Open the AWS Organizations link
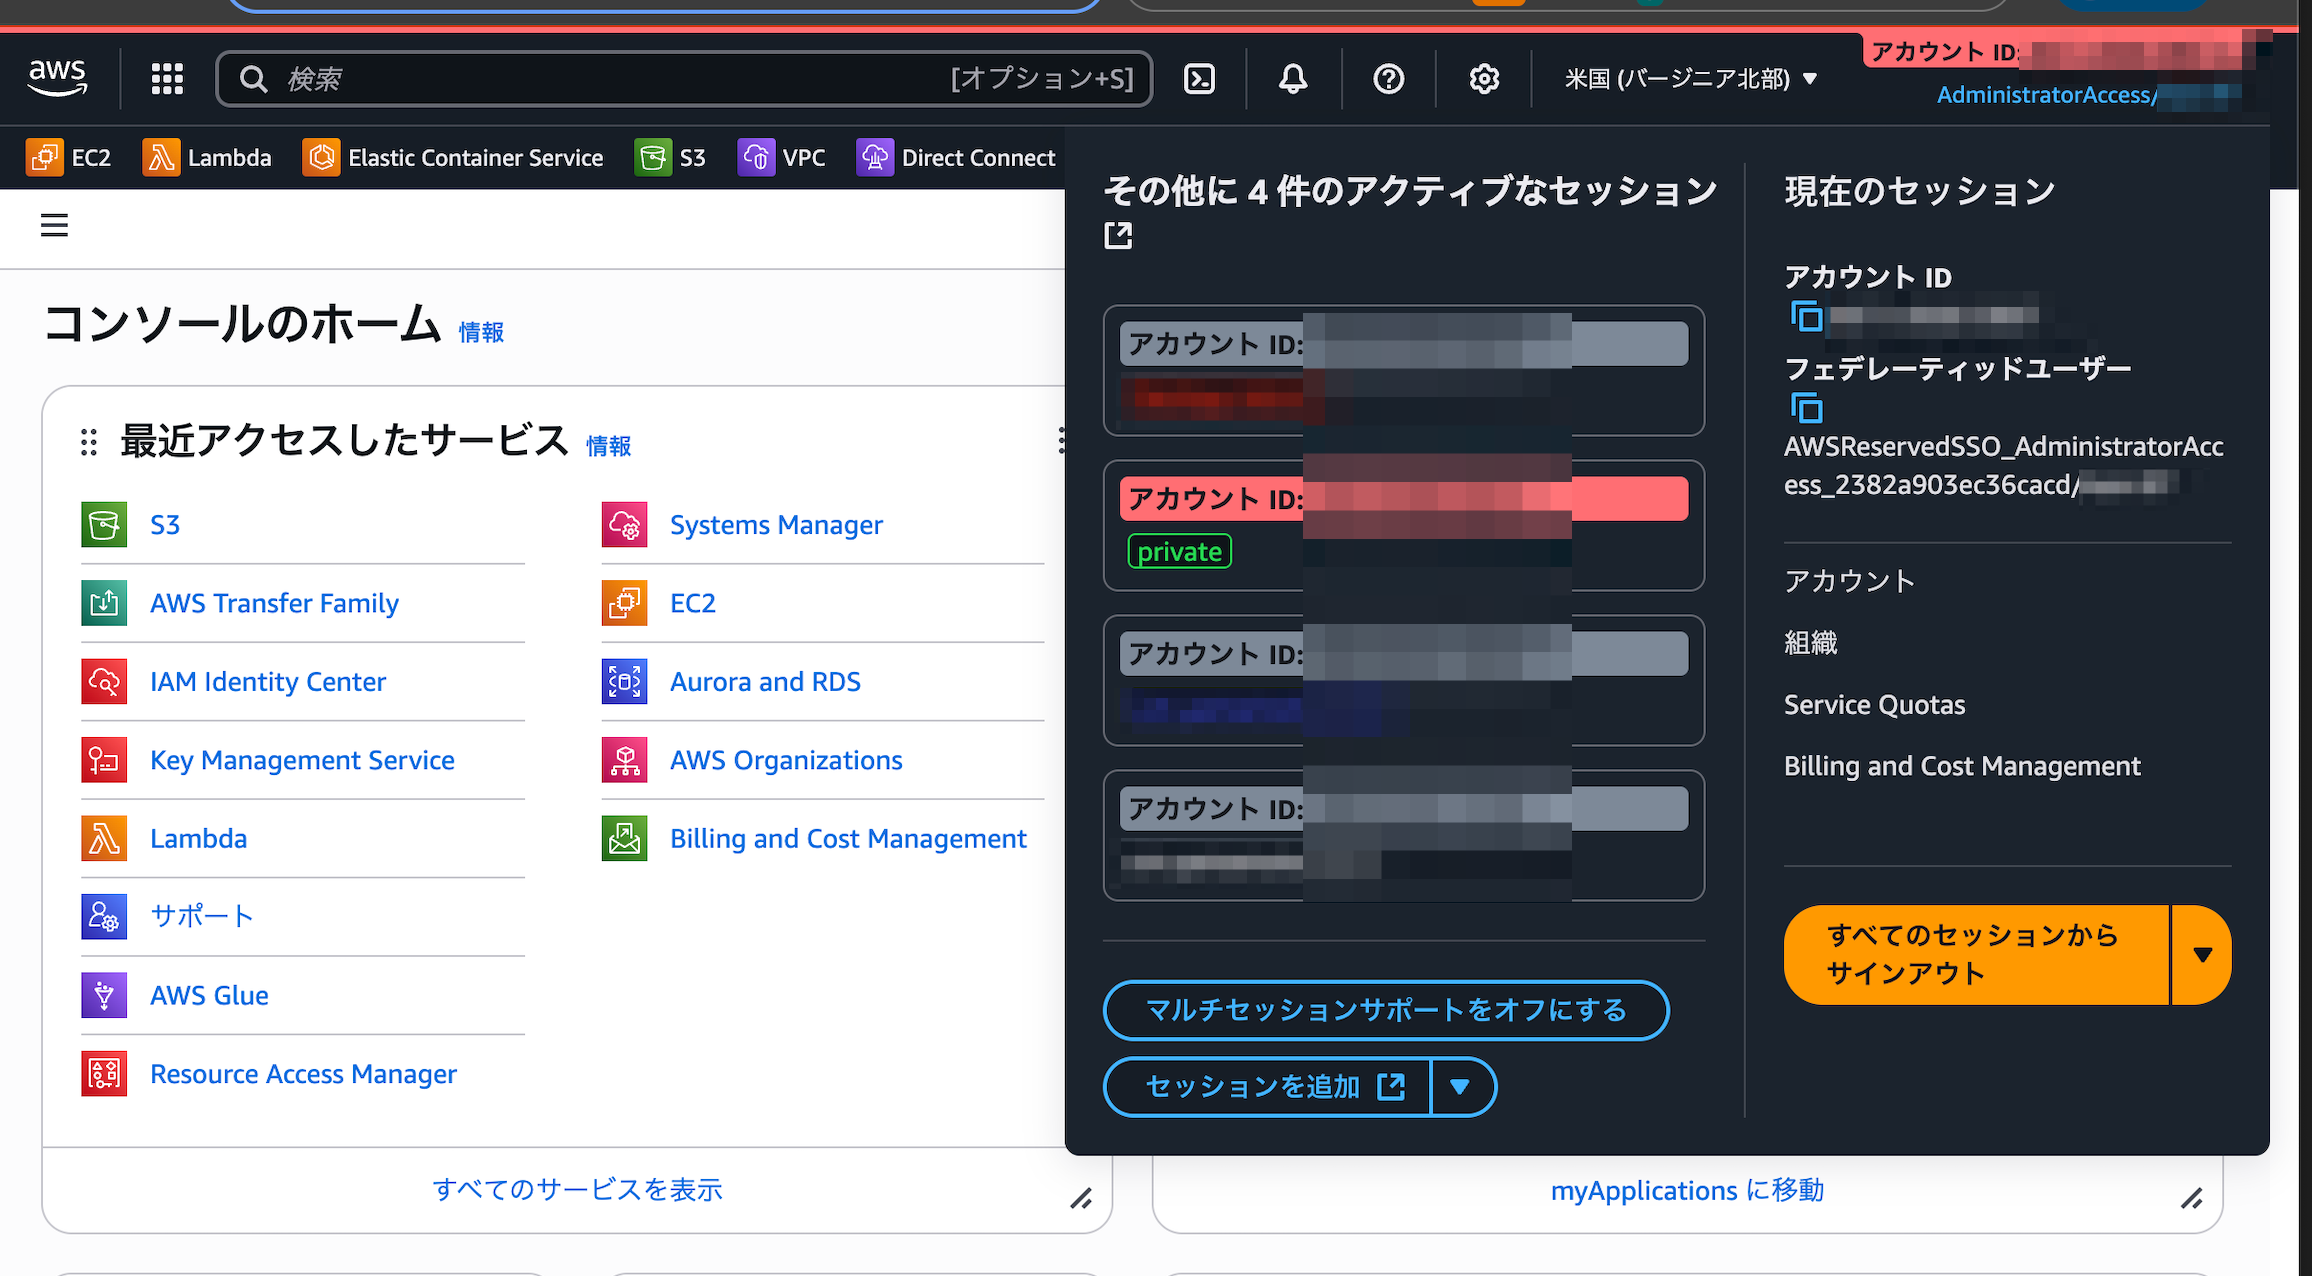 (786, 760)
